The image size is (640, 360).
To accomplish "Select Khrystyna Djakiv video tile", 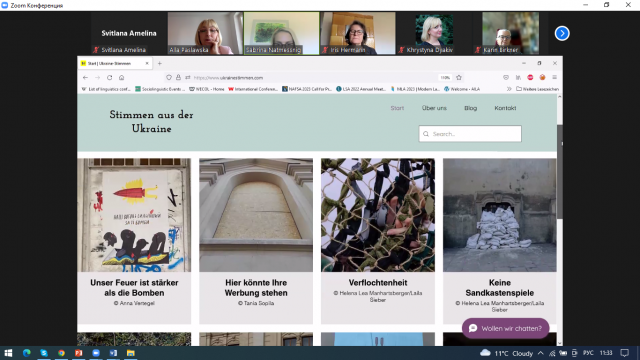I will tap(434, 33).
